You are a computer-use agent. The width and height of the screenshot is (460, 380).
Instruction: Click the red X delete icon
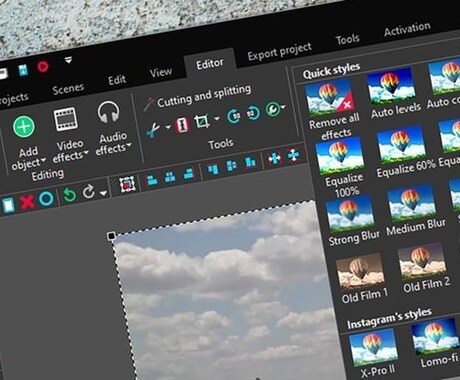coord(27,201)
